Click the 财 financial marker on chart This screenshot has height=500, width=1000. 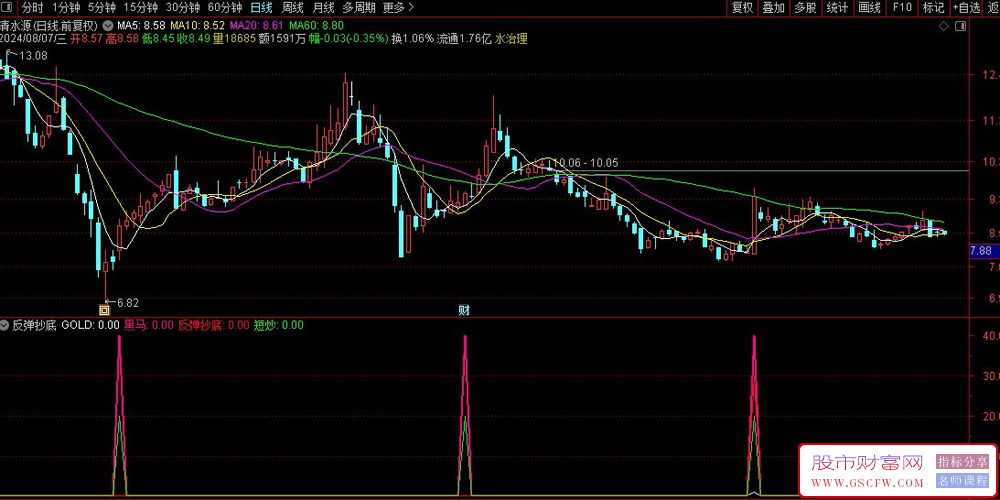click(x=465, y=310)
